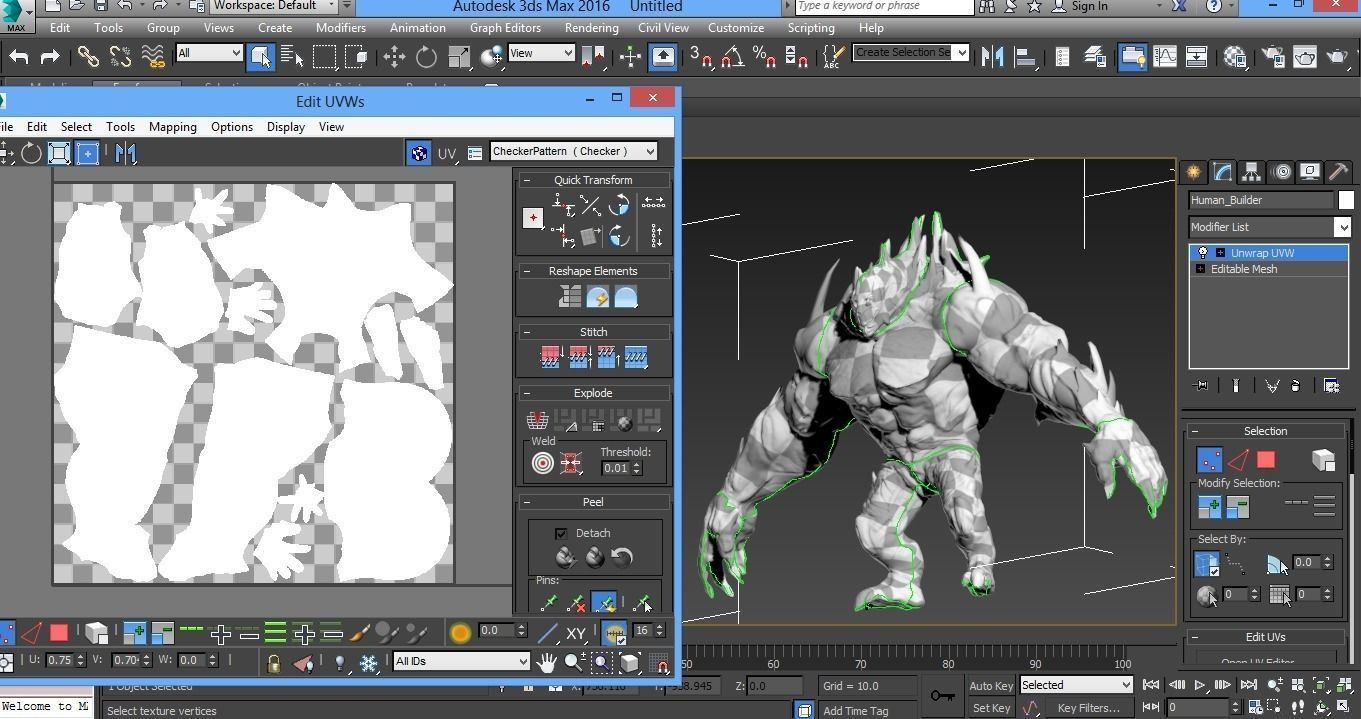
Task: Toggle the Lock Selected Subobjects padlock
Action: click(273, 663)
